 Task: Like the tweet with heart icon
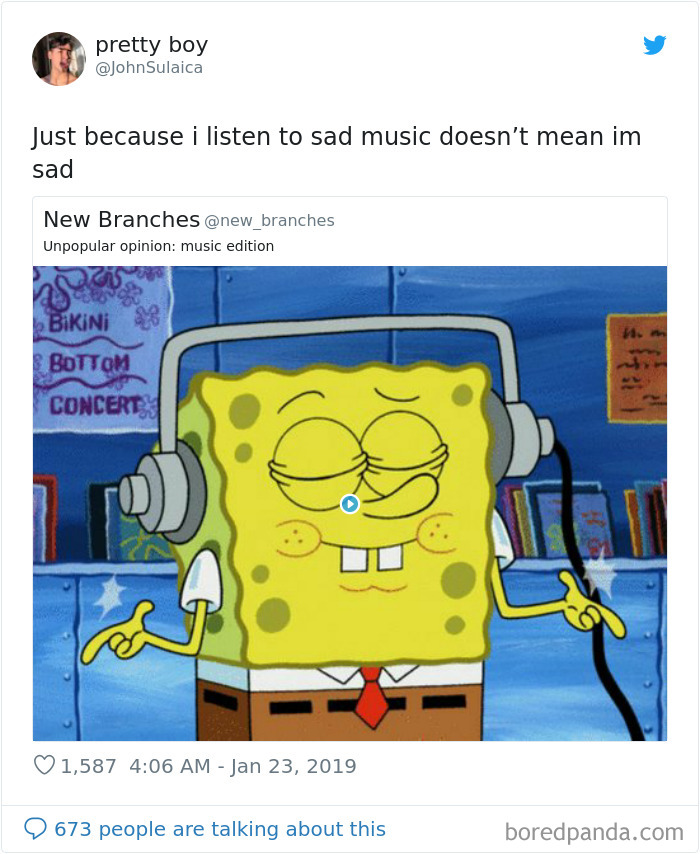(x=44, y=765)
